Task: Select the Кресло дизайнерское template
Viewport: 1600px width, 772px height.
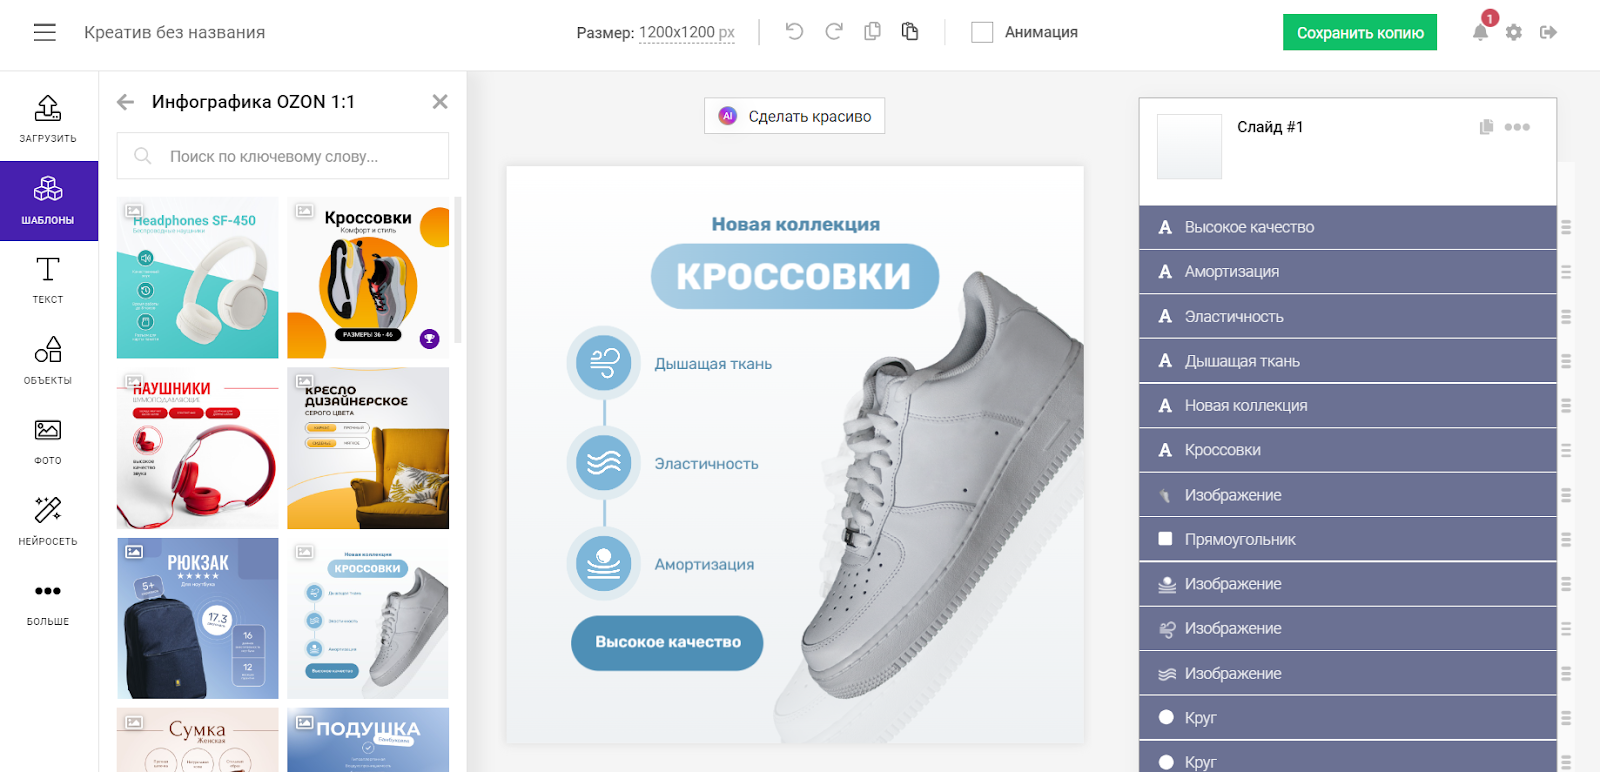Action: (368, 448)
